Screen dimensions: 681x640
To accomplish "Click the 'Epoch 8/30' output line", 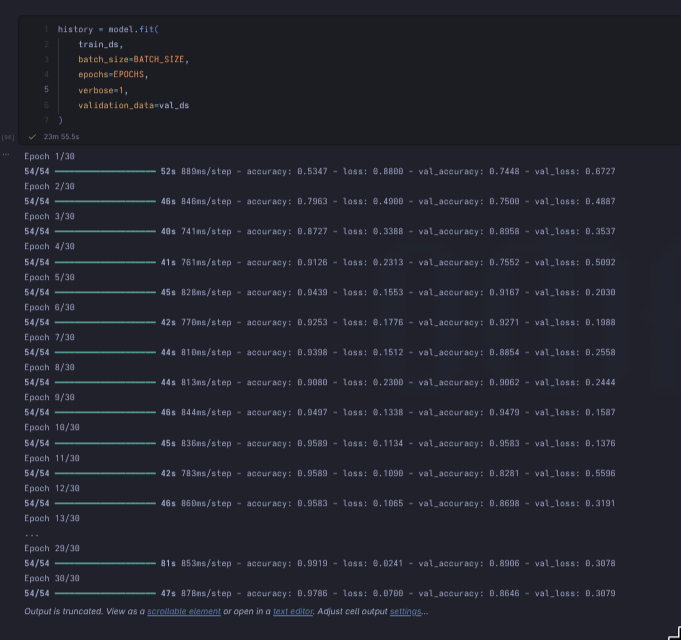I will coord(50,367).
